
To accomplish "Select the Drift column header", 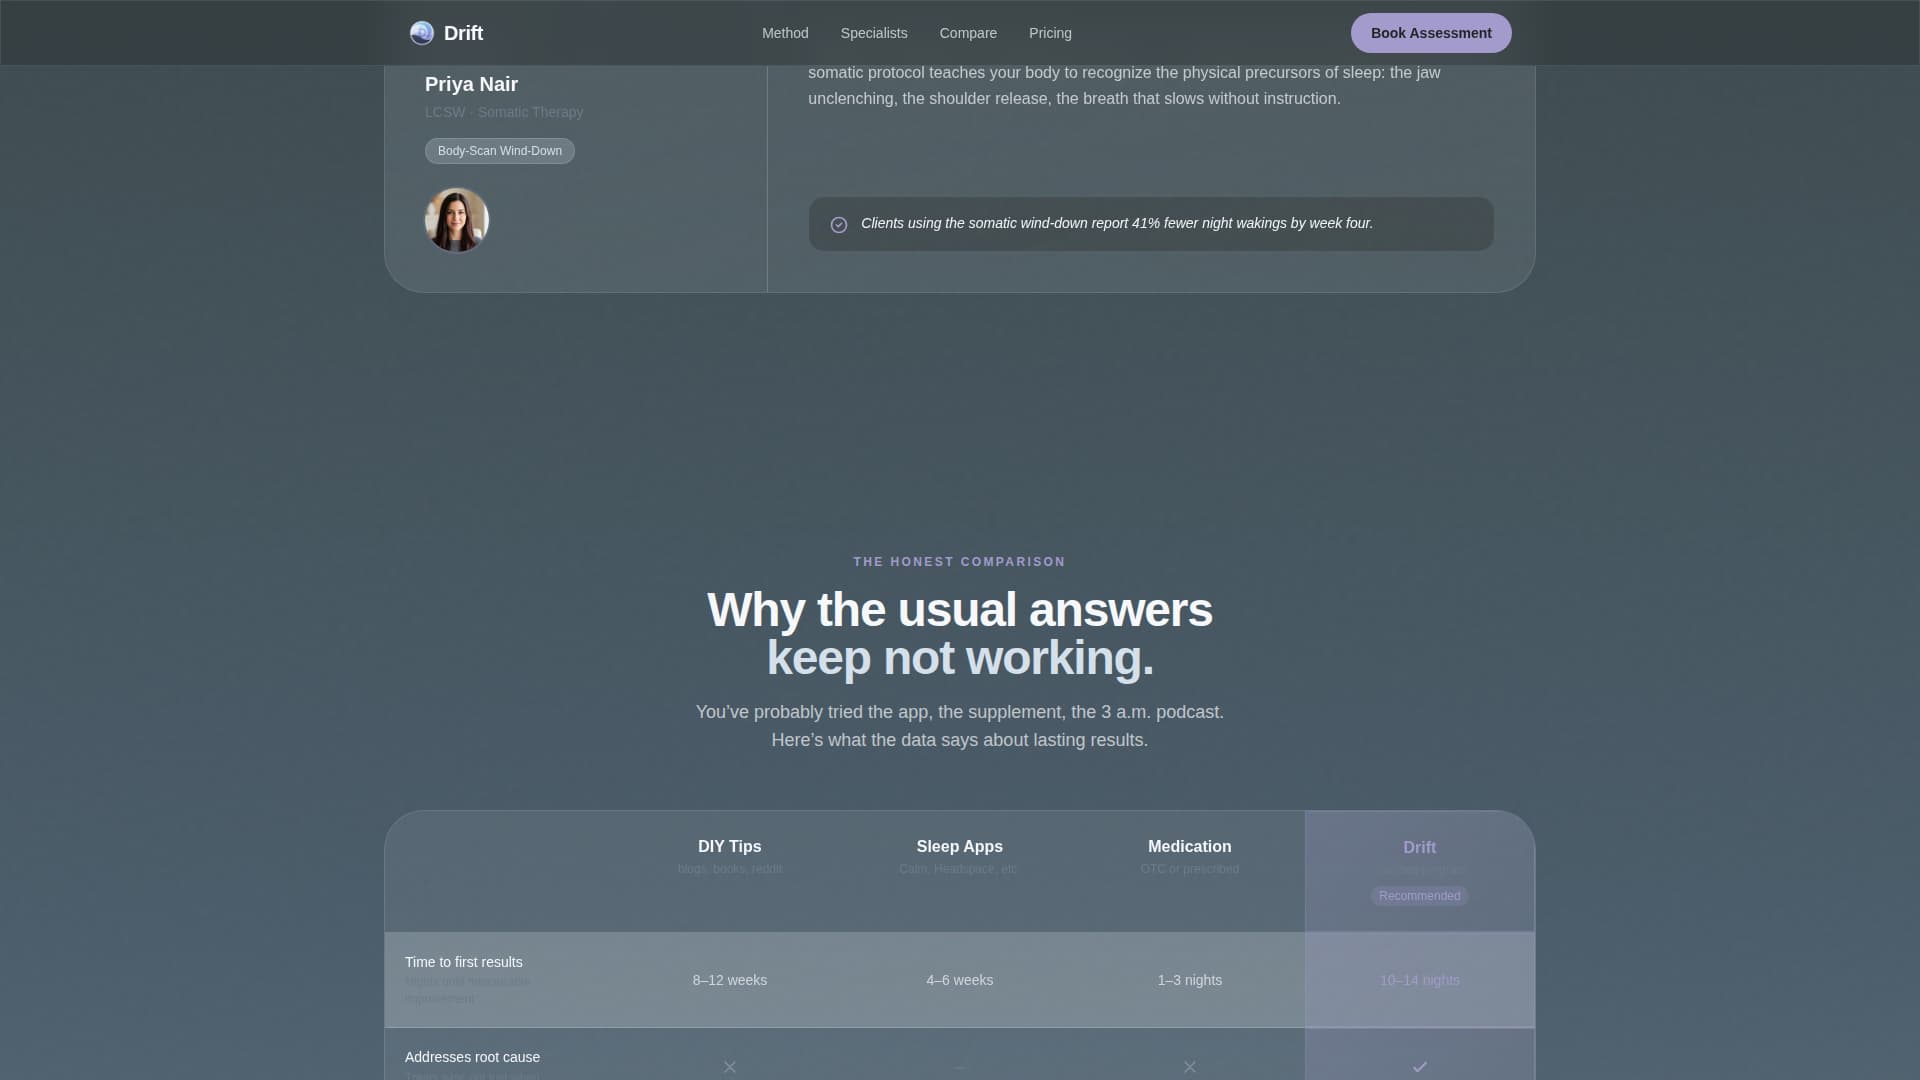I will [1419, 848].
